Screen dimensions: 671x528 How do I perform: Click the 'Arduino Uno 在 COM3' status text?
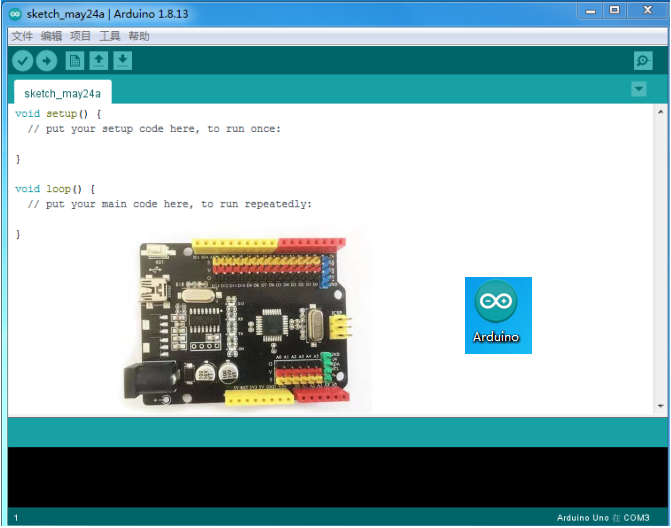tap(603, 518)
